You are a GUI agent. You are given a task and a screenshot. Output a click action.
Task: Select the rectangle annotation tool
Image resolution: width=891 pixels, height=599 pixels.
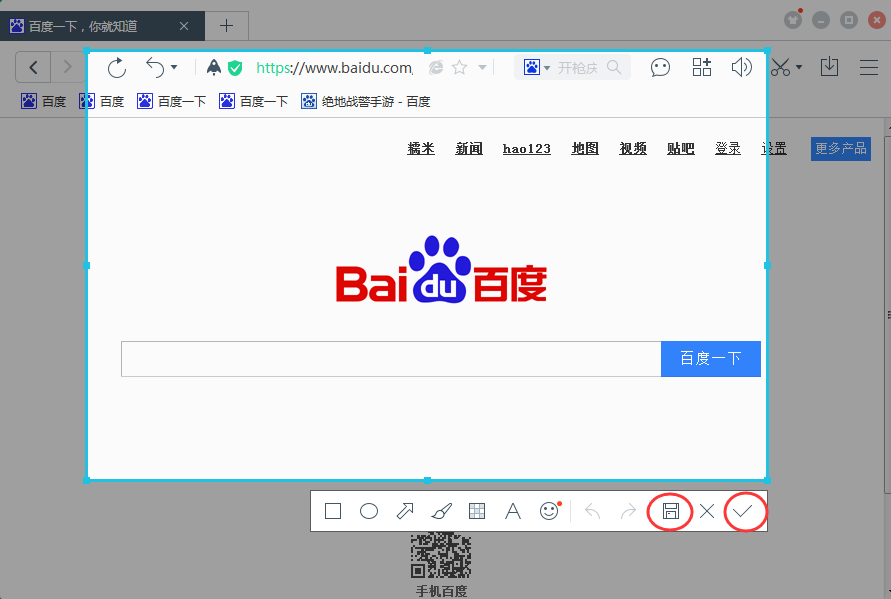click(333, 511)
